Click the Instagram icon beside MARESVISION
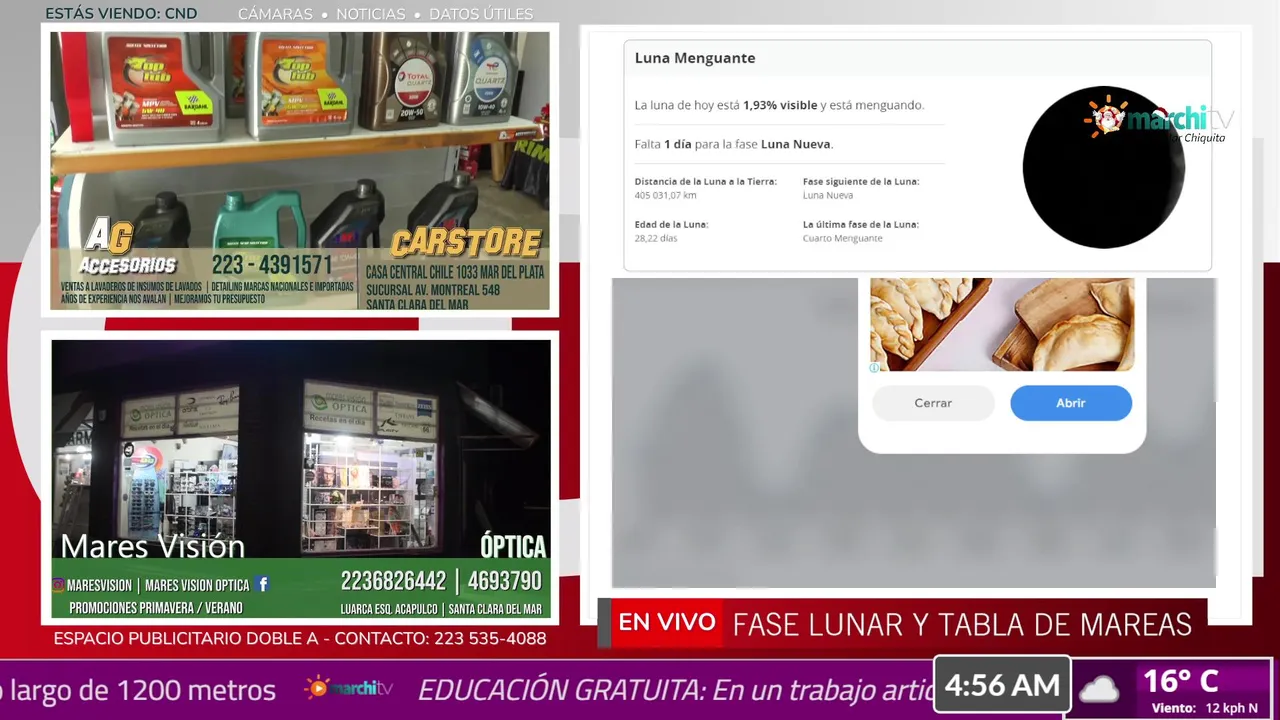This screenshot has height=720, width=1280. 58,585
